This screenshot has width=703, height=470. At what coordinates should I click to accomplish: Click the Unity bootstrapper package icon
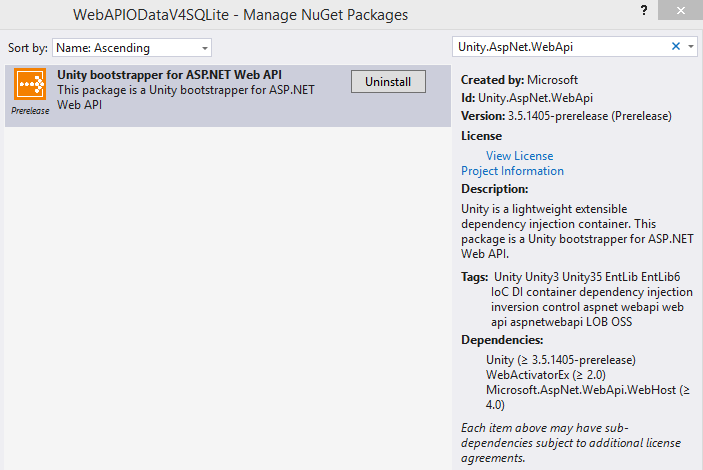tap(30, 87)
